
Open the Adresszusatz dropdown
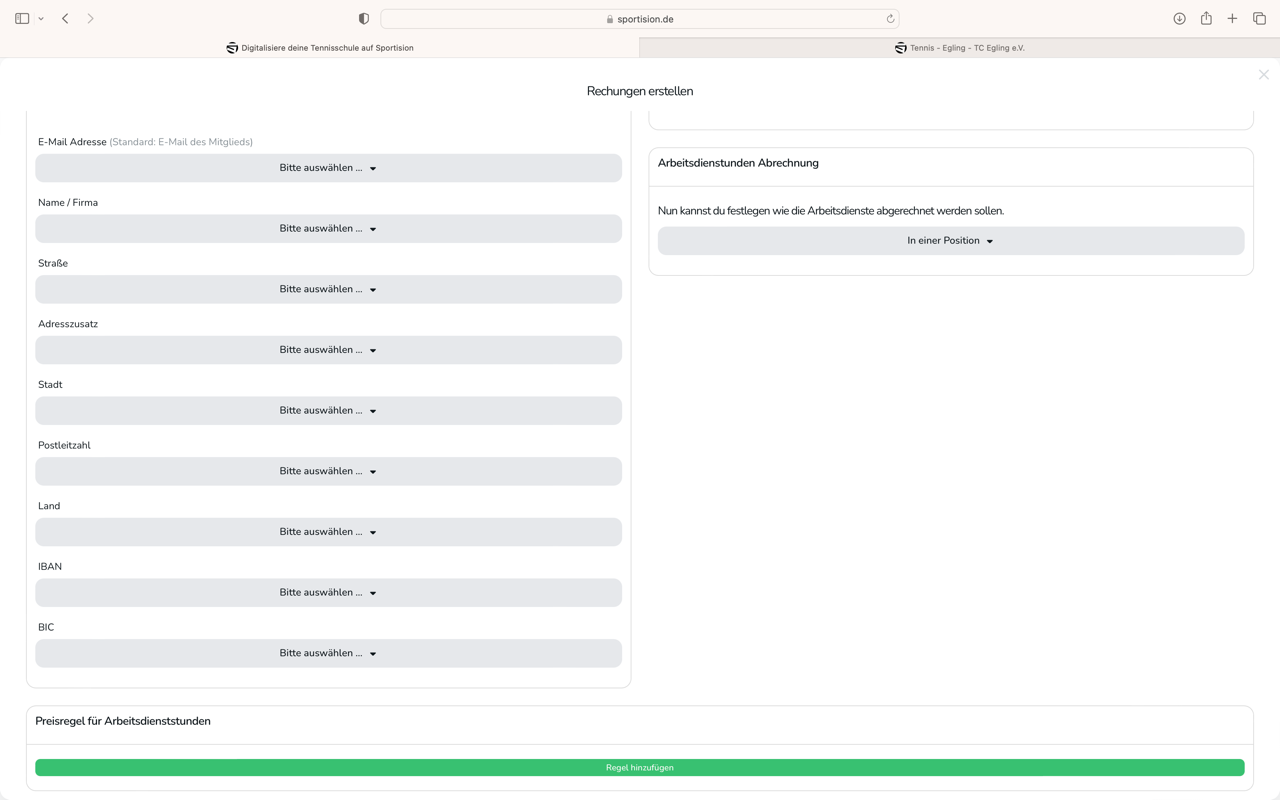coord(328,350)
